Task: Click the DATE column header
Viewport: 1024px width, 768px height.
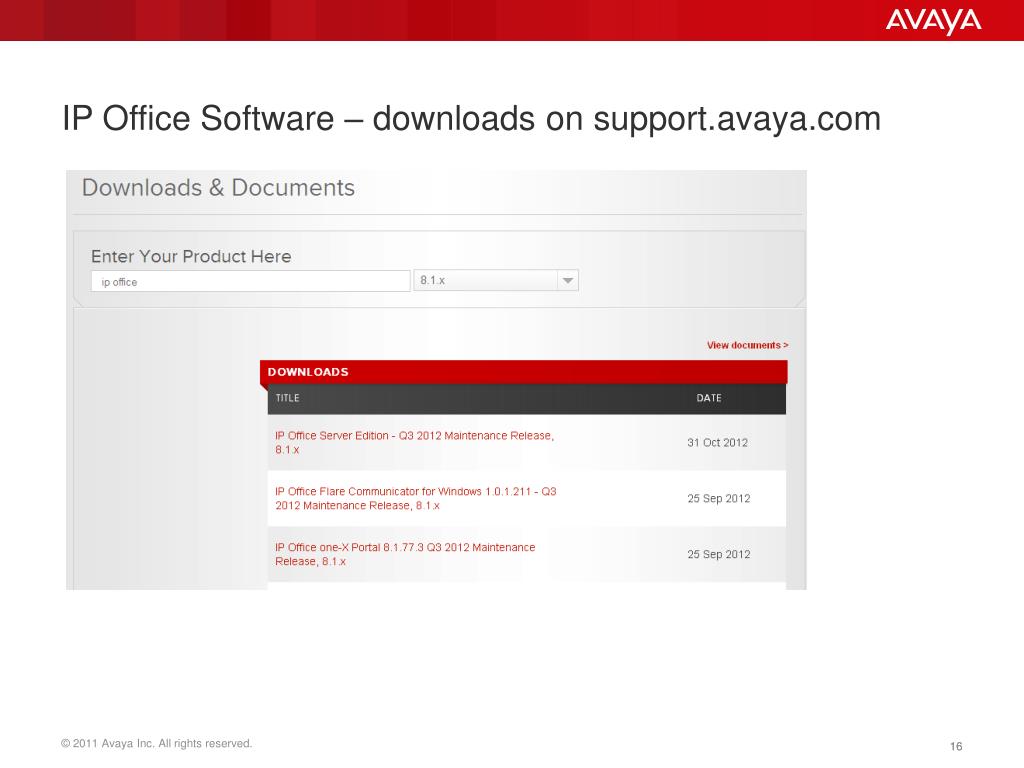Action: (x=709, y=398)
